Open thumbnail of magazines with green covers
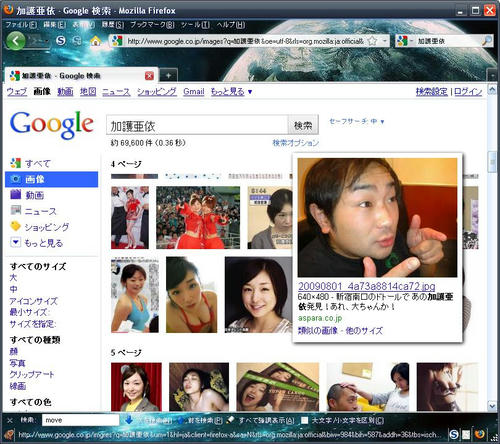 [278, 387]
